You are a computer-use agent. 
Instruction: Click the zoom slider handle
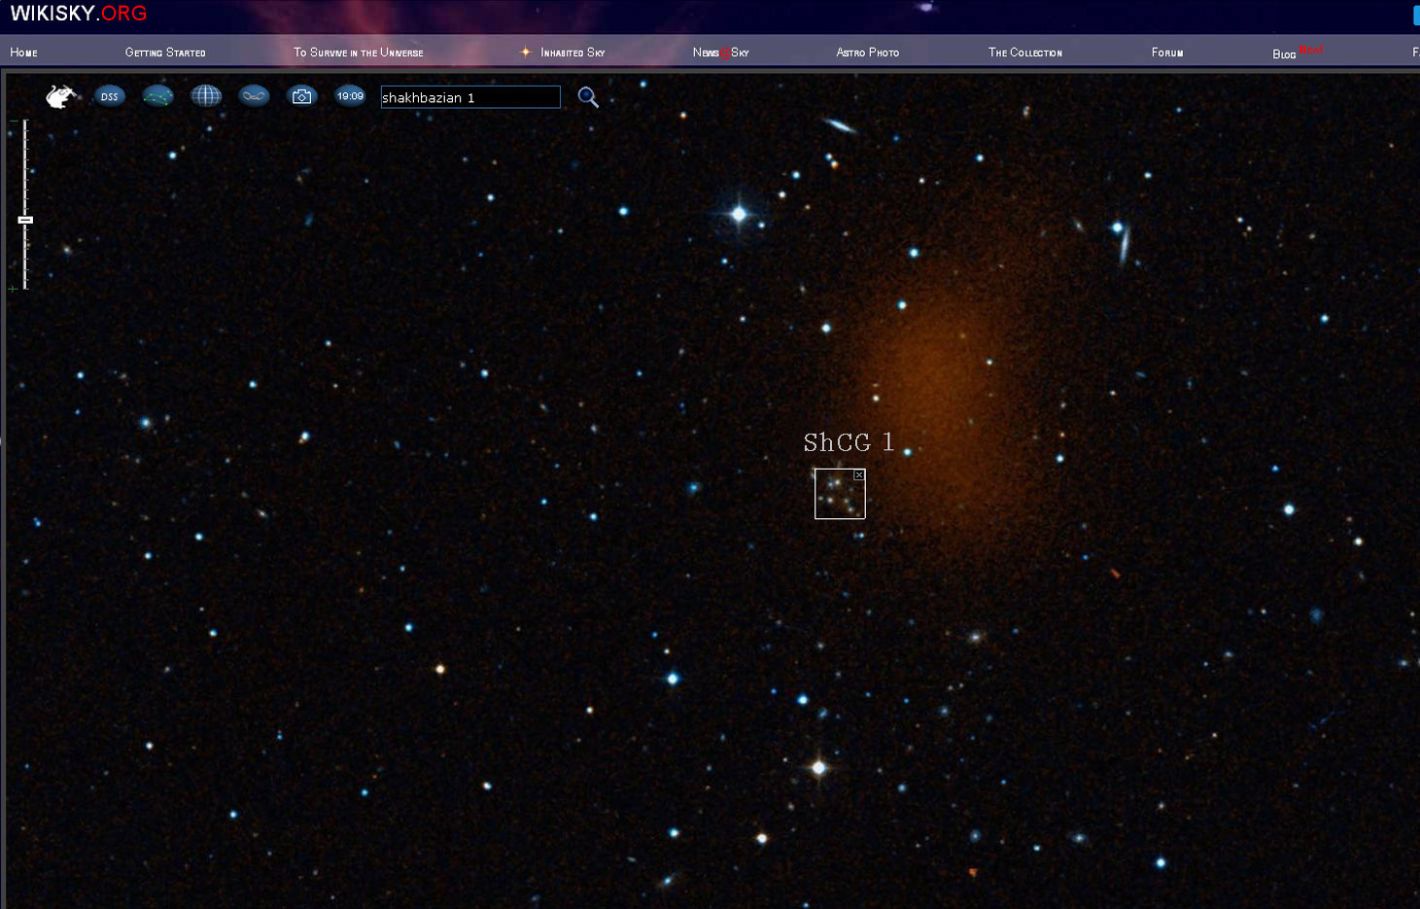pyautogui.click(x=25, y=220)
